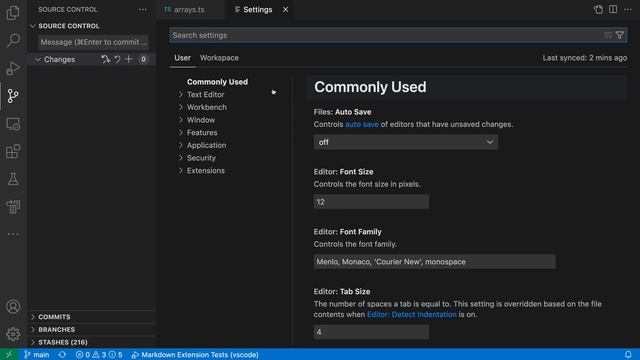Image resolution: width=640 pixels, height=360 pixels.
Task: Split the editor right
Action: click(613, 9)
